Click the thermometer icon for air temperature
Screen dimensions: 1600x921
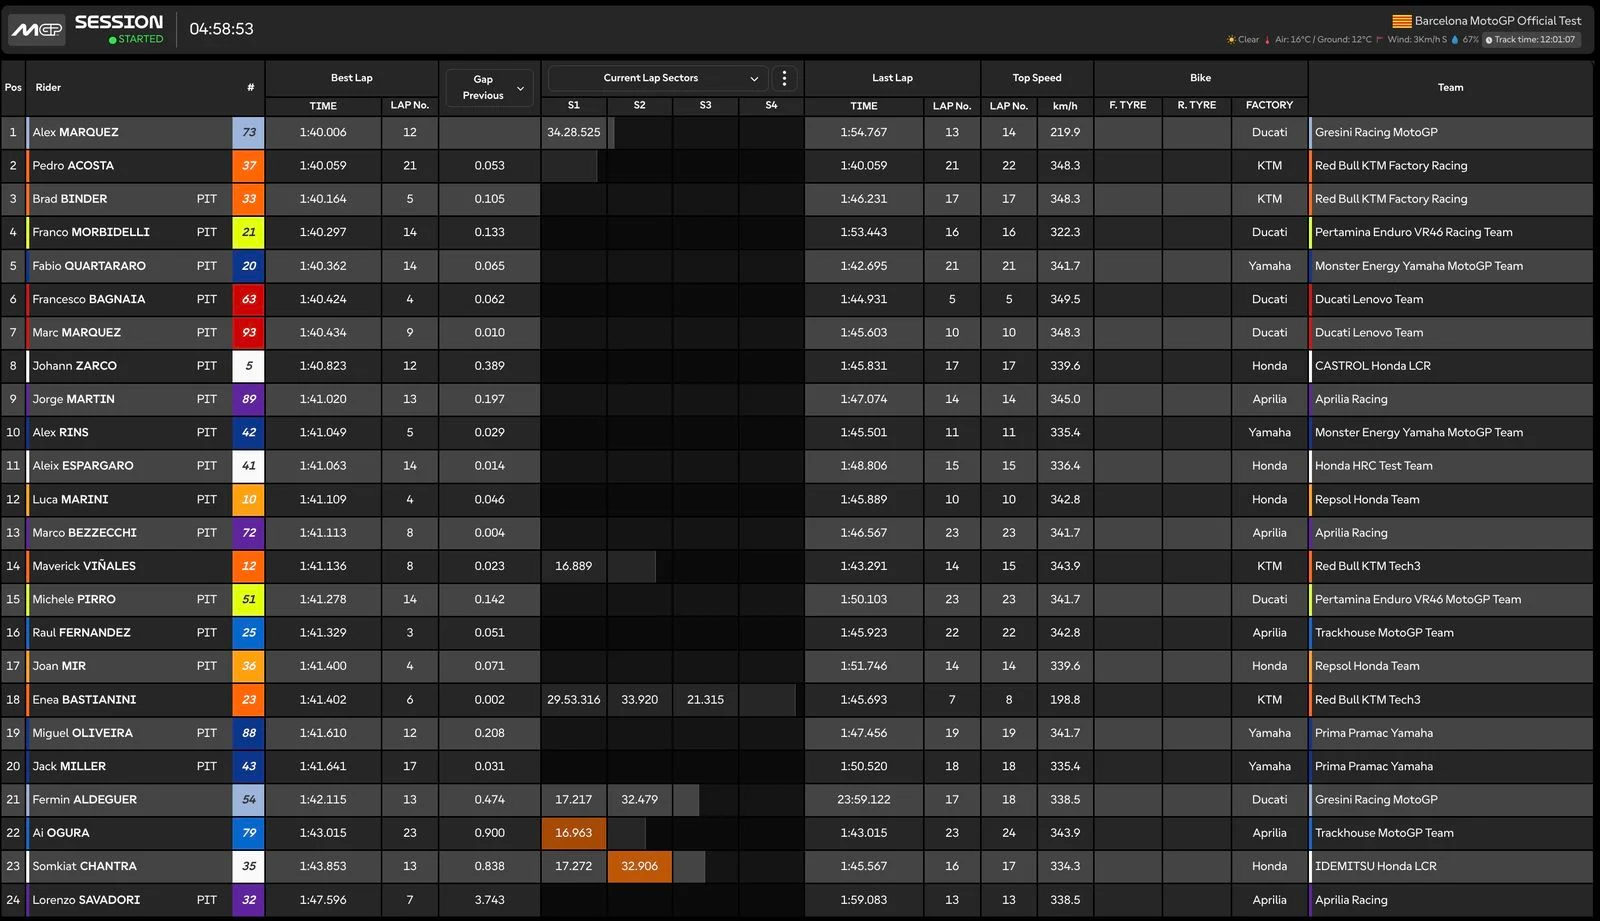1268,40
